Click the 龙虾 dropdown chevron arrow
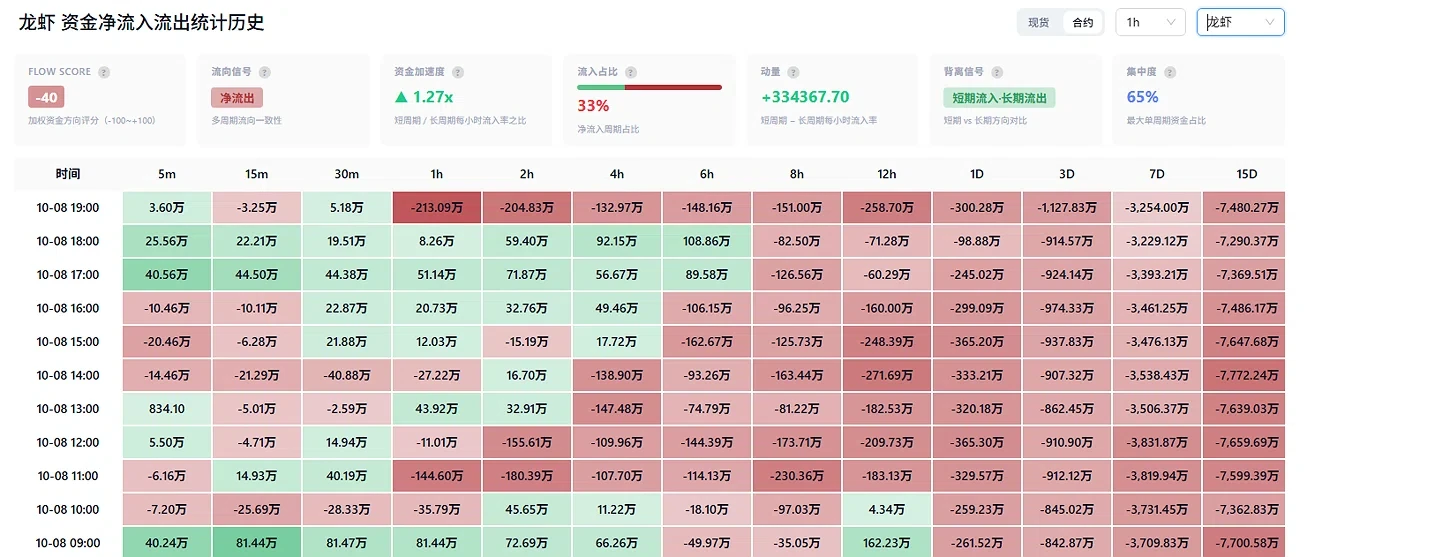This screenshot has height=557, width=1435. (1270, 22)
